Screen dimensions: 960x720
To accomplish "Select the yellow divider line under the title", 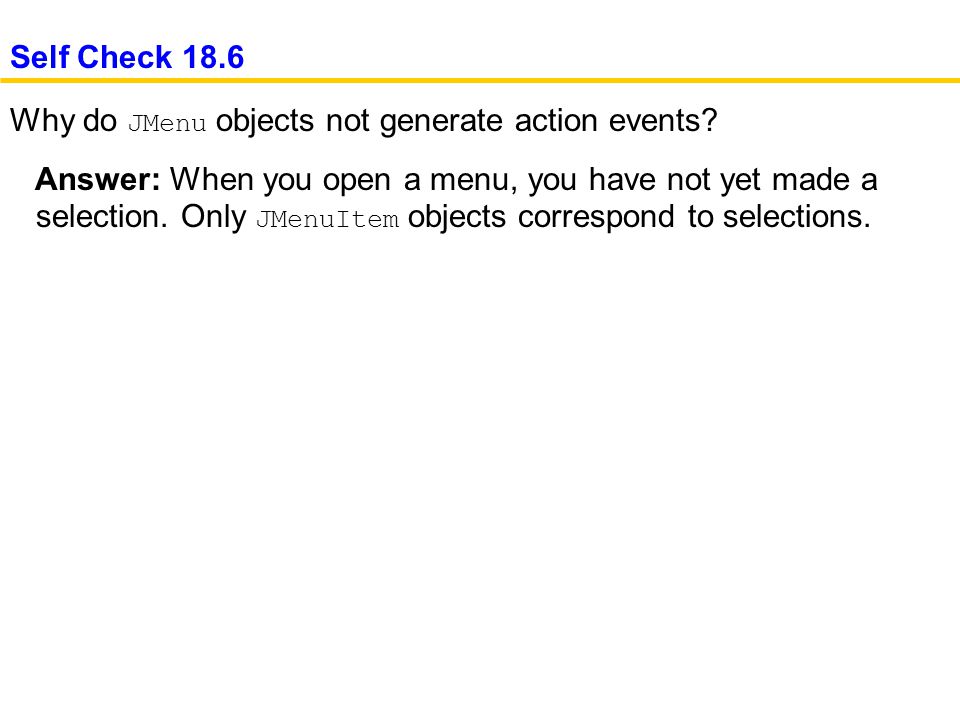I will (480, 80).
